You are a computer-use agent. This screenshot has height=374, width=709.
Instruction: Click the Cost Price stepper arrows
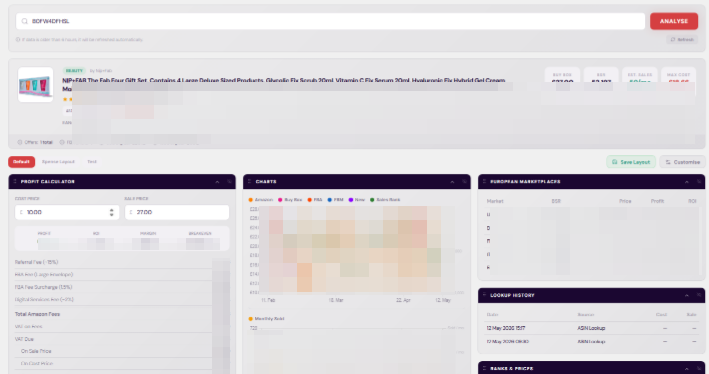coord(112,212)
